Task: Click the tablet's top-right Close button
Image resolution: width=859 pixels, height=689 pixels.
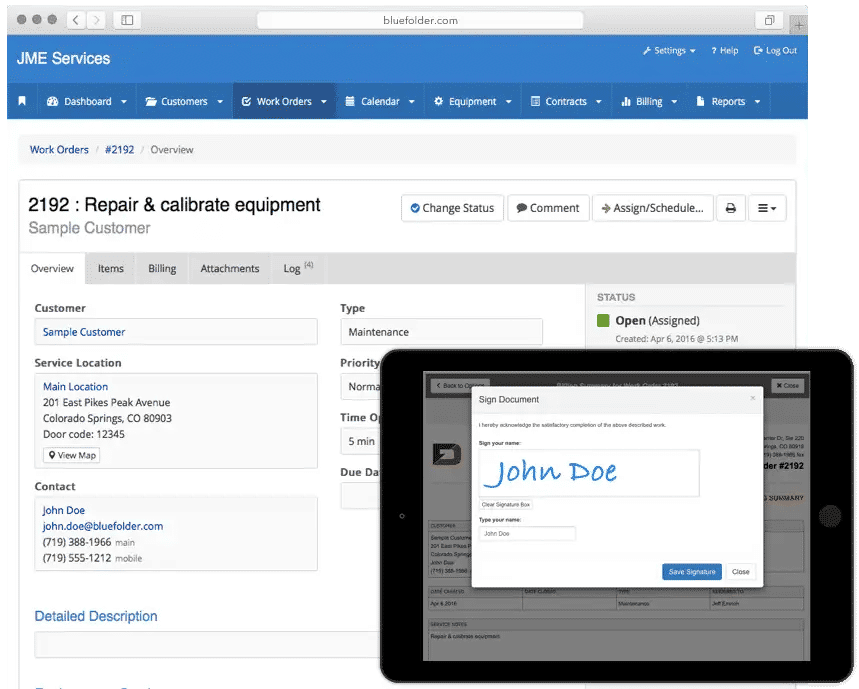Action: pyautogui.click(x=788, y=386)
